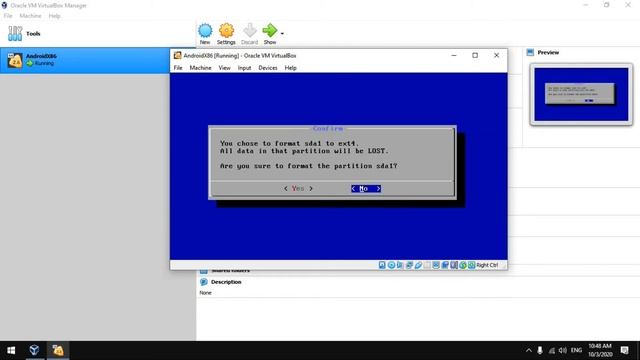640x360 pixels.
Task: Open the Windows Start menu
Action: coord(11,350)
